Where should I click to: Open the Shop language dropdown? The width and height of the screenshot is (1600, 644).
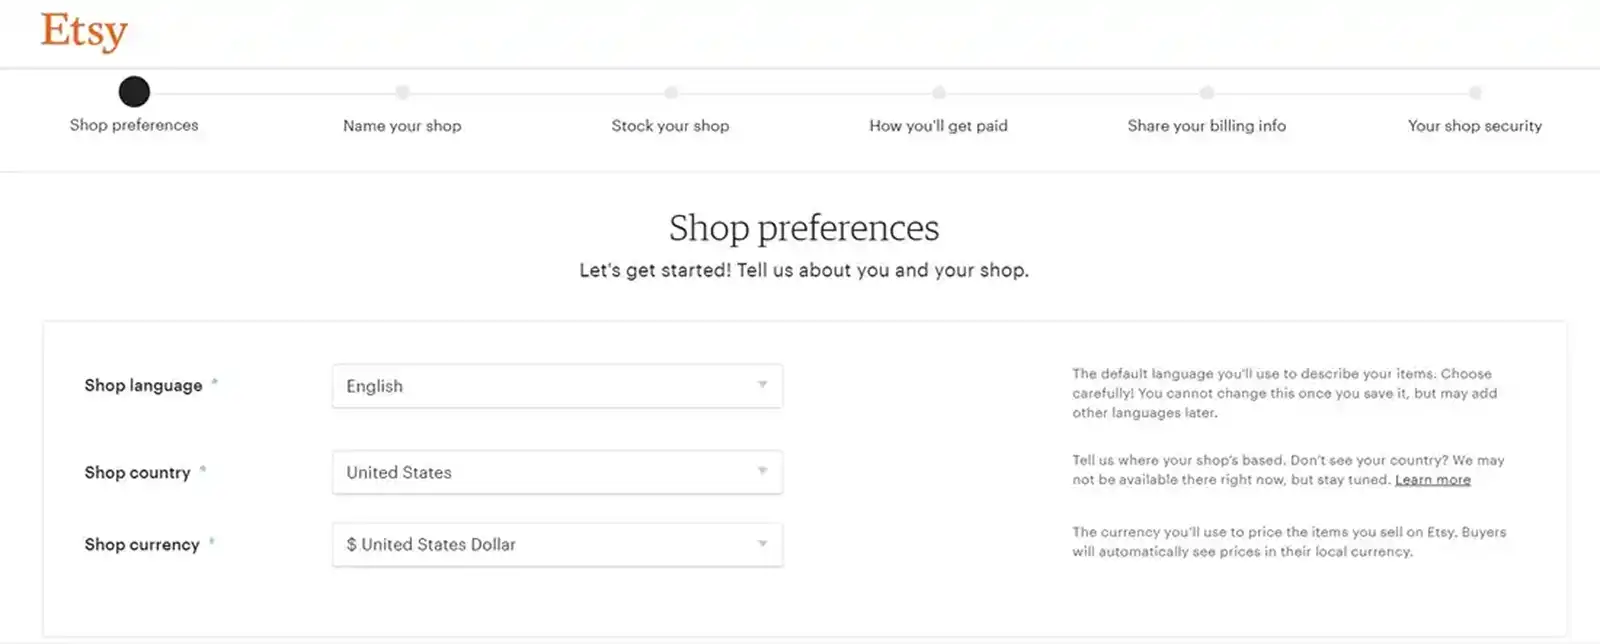(x=557, y=386)
